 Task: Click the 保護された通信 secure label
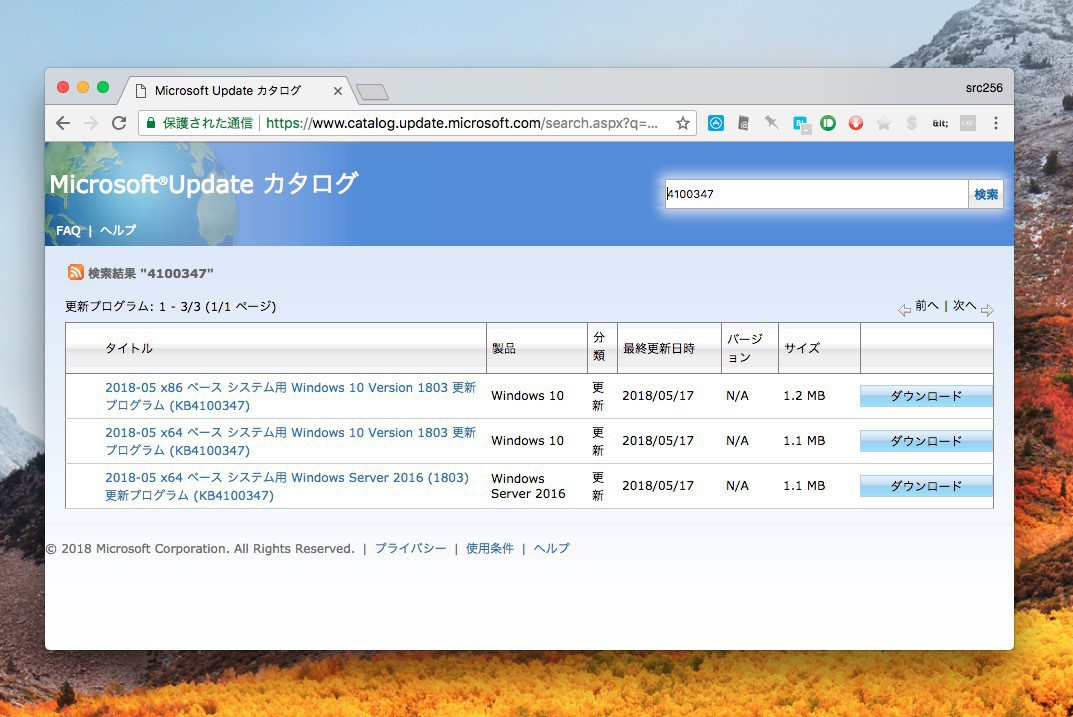[x=207, y=123]
